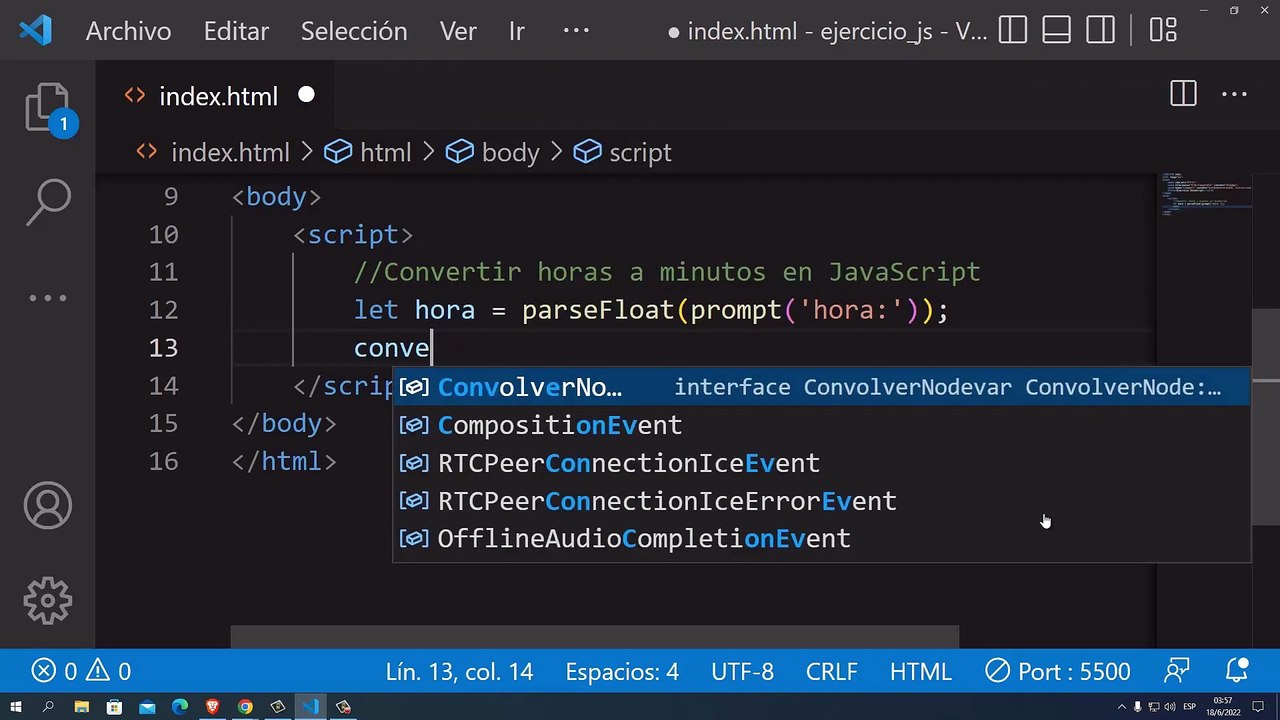Select ConvolverNode suggestion
Viewport: 1280px width, 720px height.
(x=821, y=387)
